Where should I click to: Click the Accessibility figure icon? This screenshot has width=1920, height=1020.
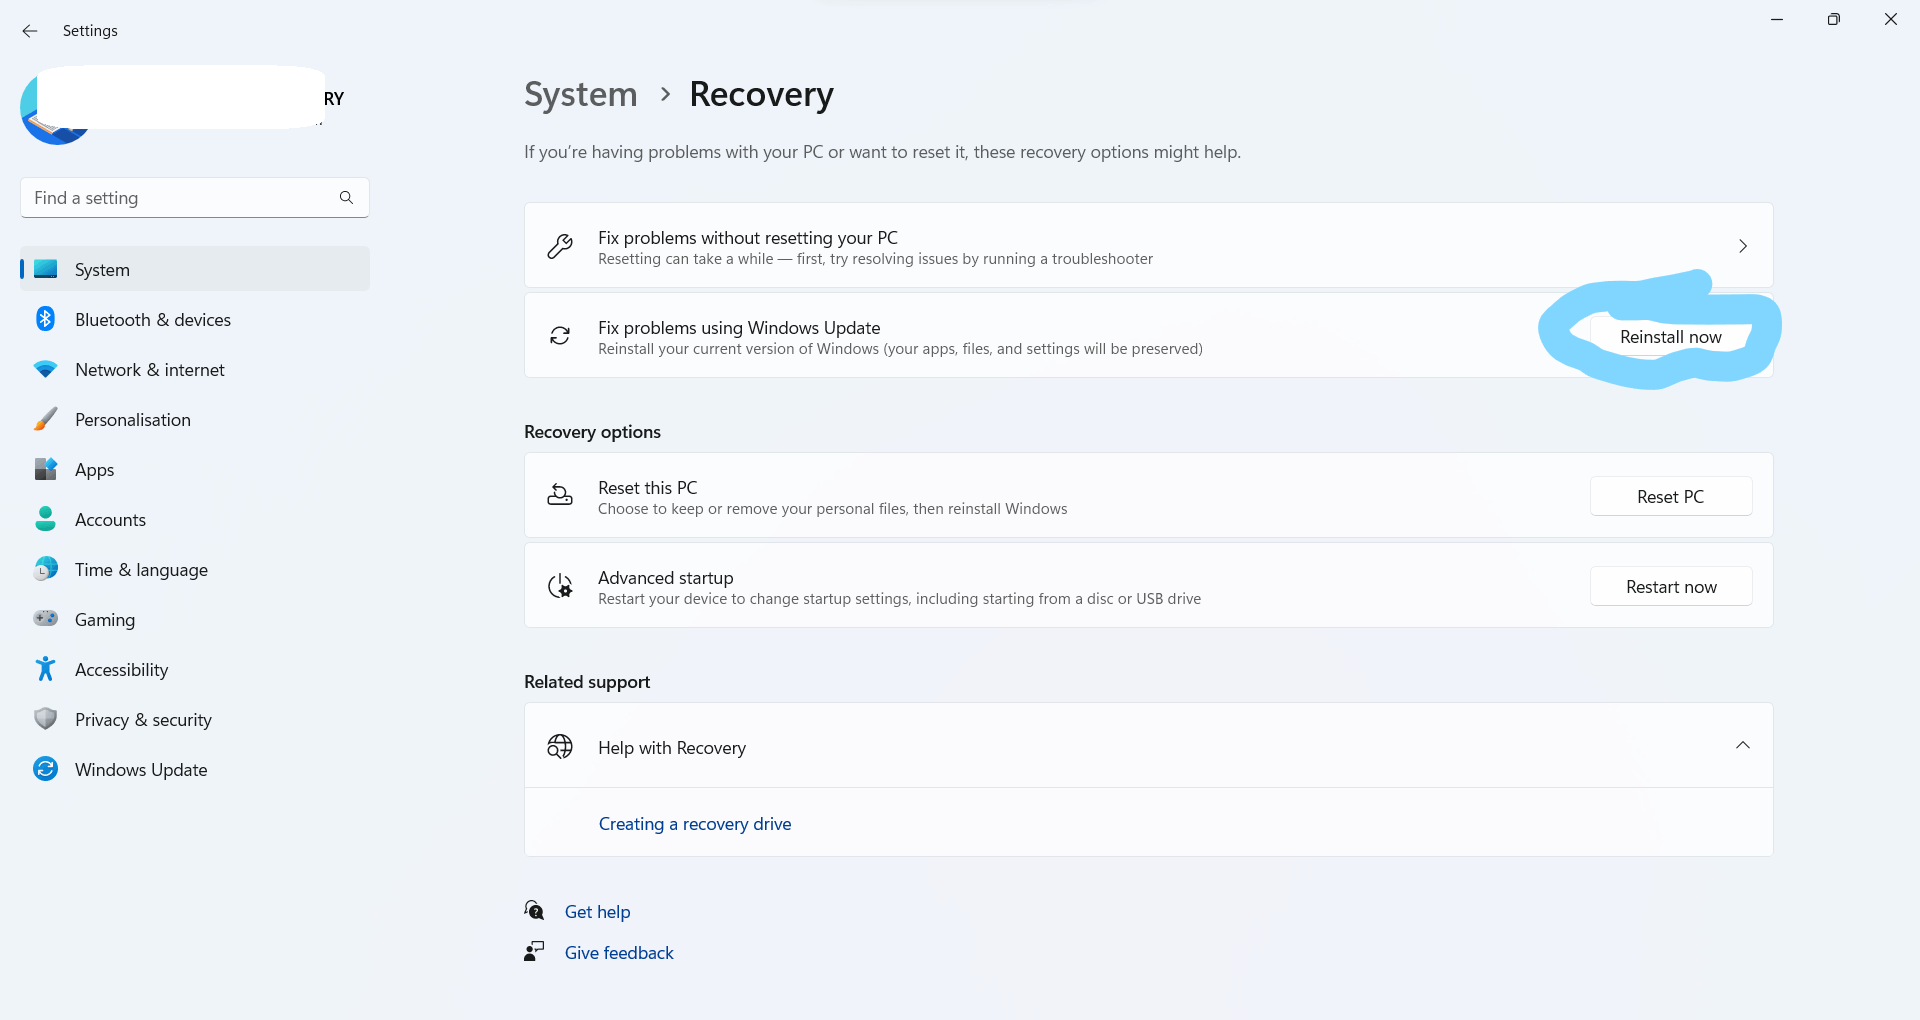click(46, 669)
